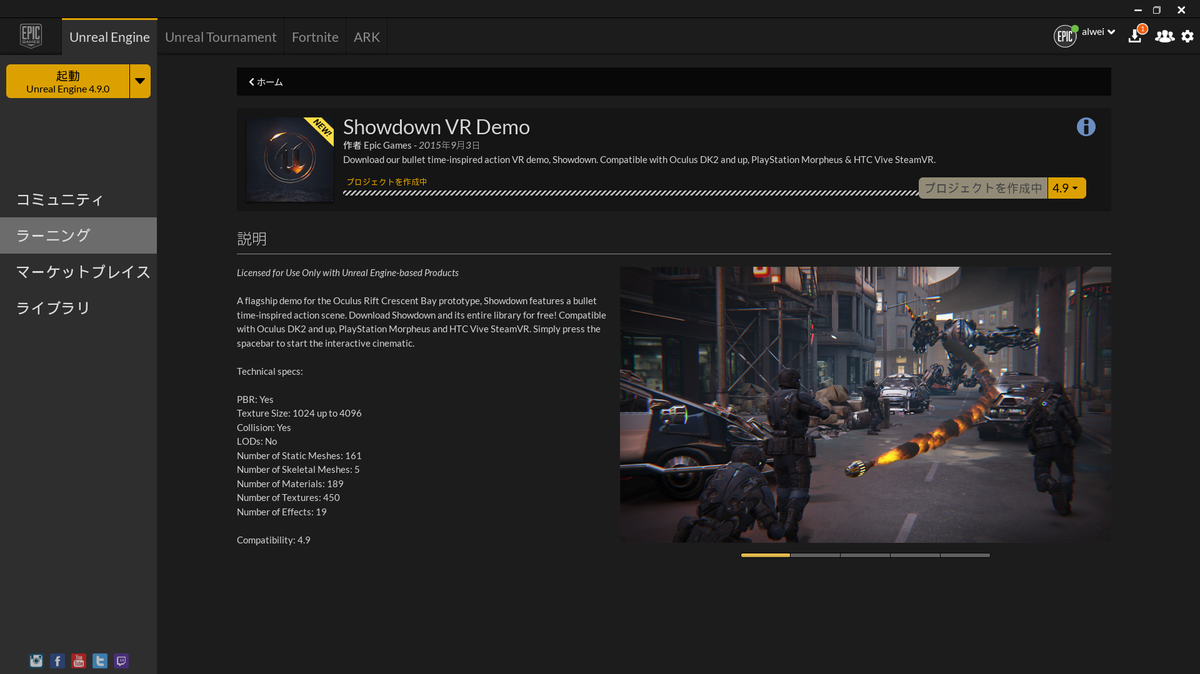Click the Epic Games logo at top left
The image size is (1200, 674).
pos(31,37)
